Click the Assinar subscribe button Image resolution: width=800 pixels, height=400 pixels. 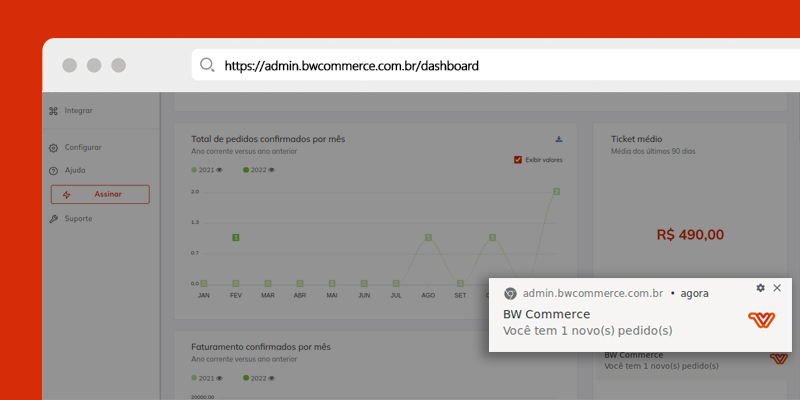click(x=100, y=194)
